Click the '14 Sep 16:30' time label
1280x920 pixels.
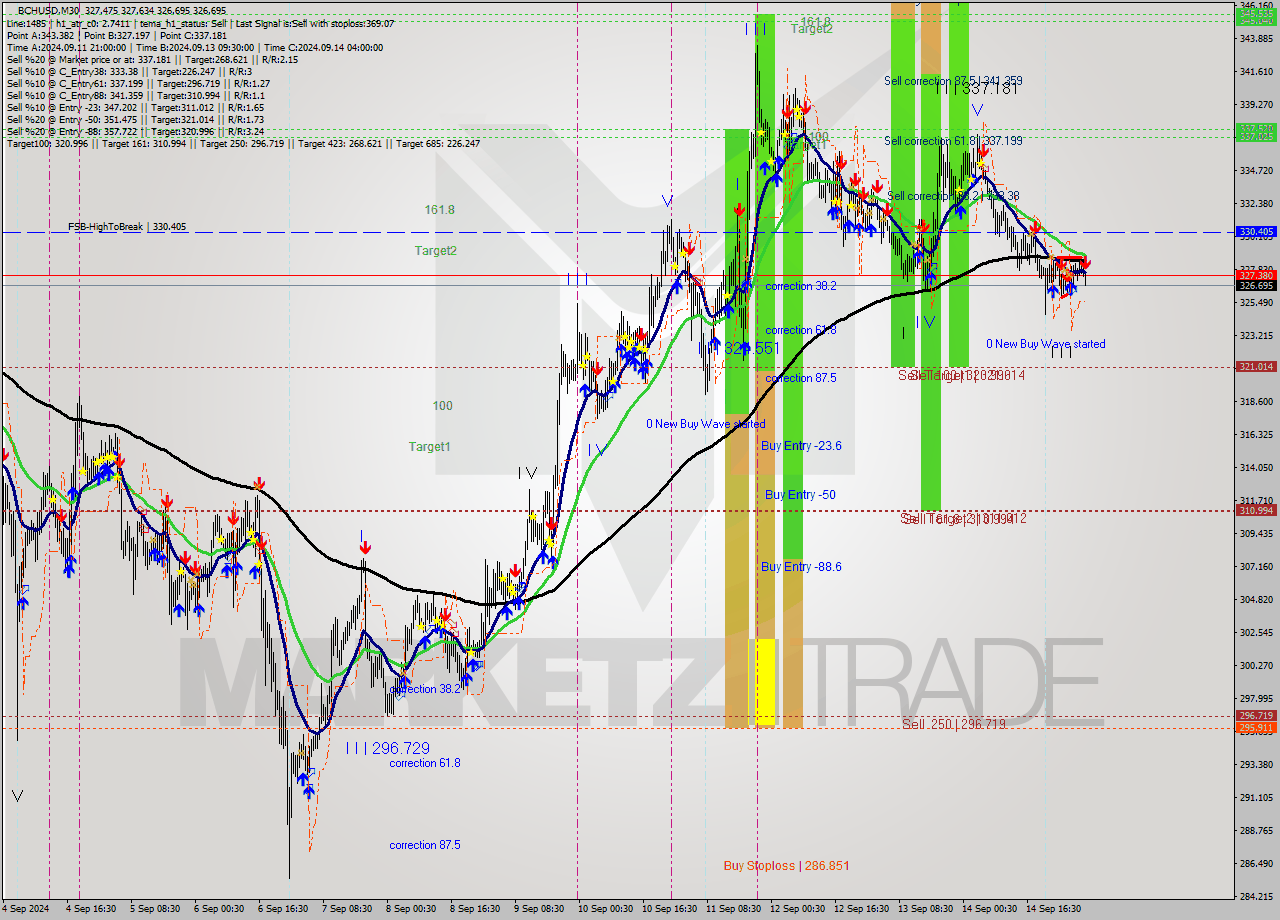[1053, 909]
